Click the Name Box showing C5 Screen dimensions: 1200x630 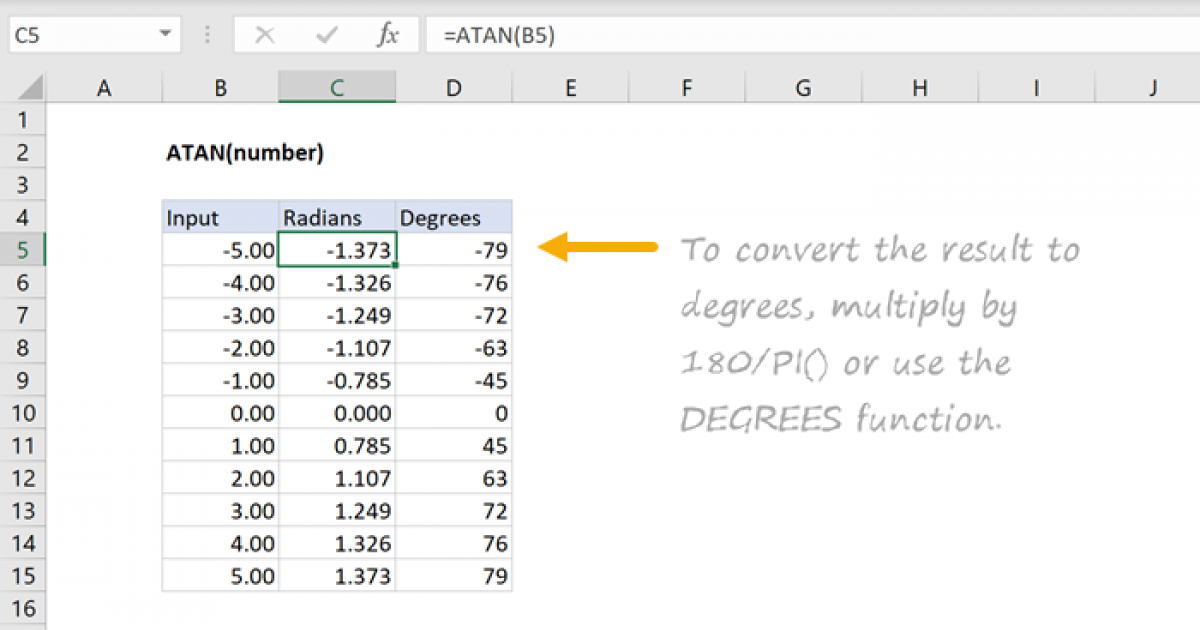93,35
